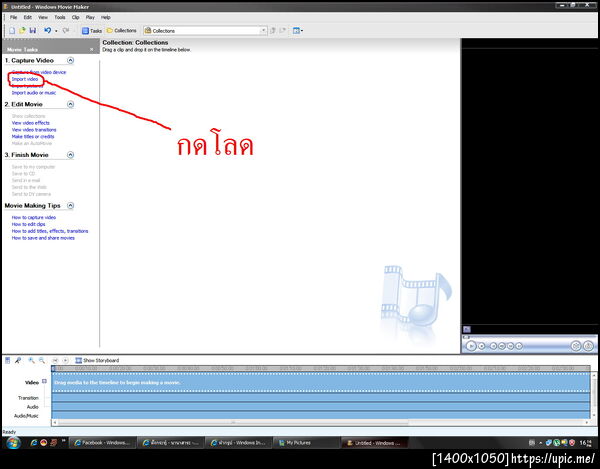Collapse the Movie Making Tips section
The width and height of the screenshot is (600, 469).
pyautogui.click(x=70, y=205)
